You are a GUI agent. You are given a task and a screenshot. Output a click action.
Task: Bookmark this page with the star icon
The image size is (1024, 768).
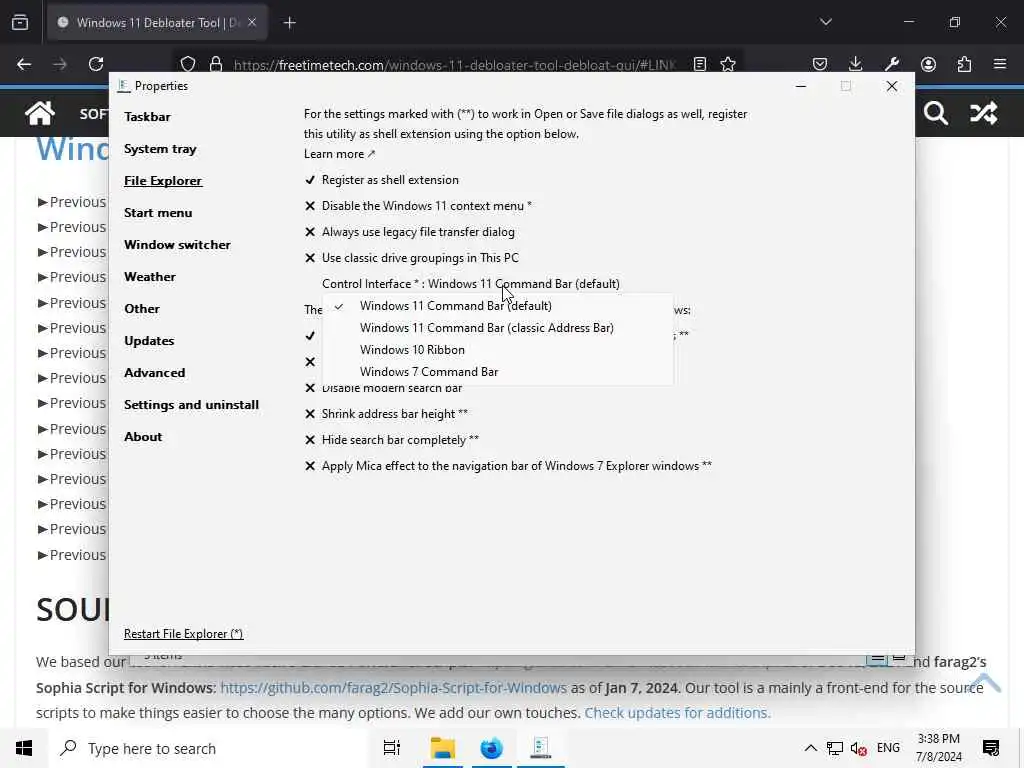pyautogui.click(x=728, y=64)
